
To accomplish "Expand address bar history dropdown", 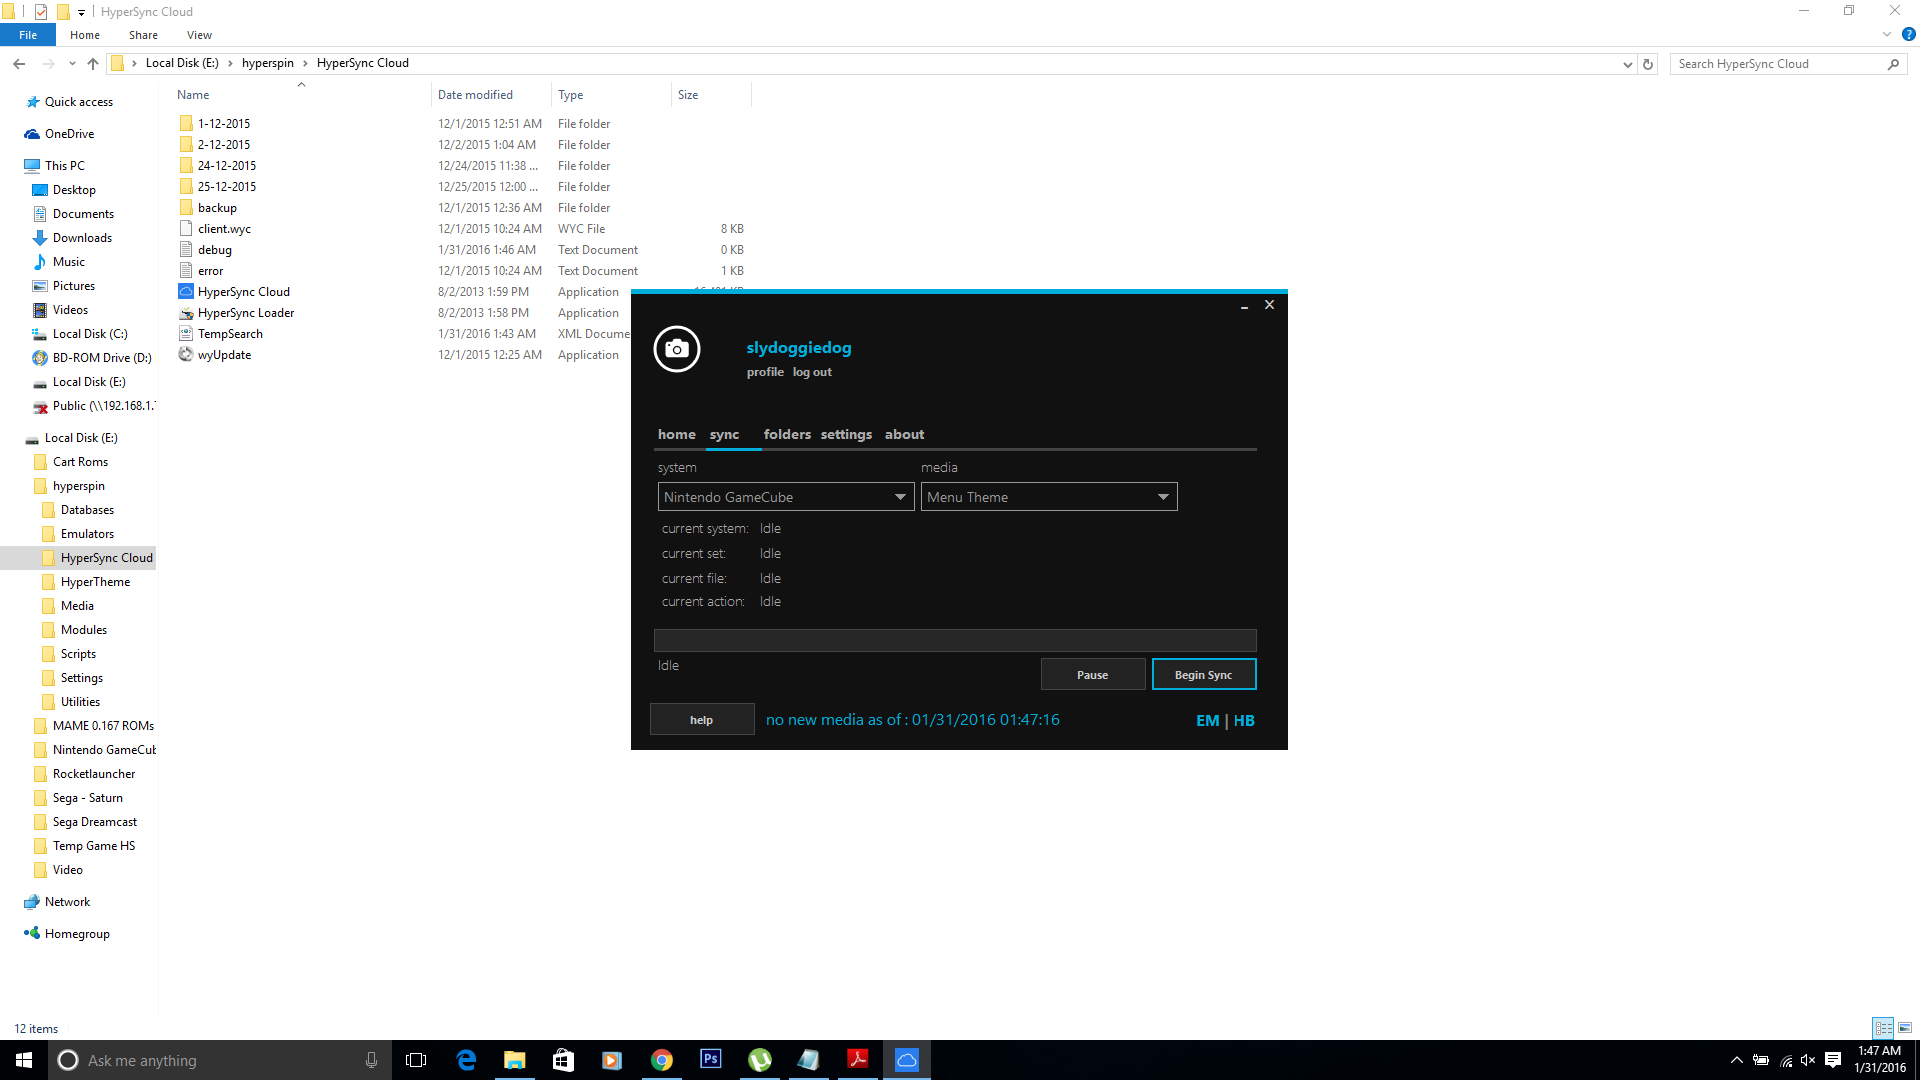I will [x=1627, y=64].
